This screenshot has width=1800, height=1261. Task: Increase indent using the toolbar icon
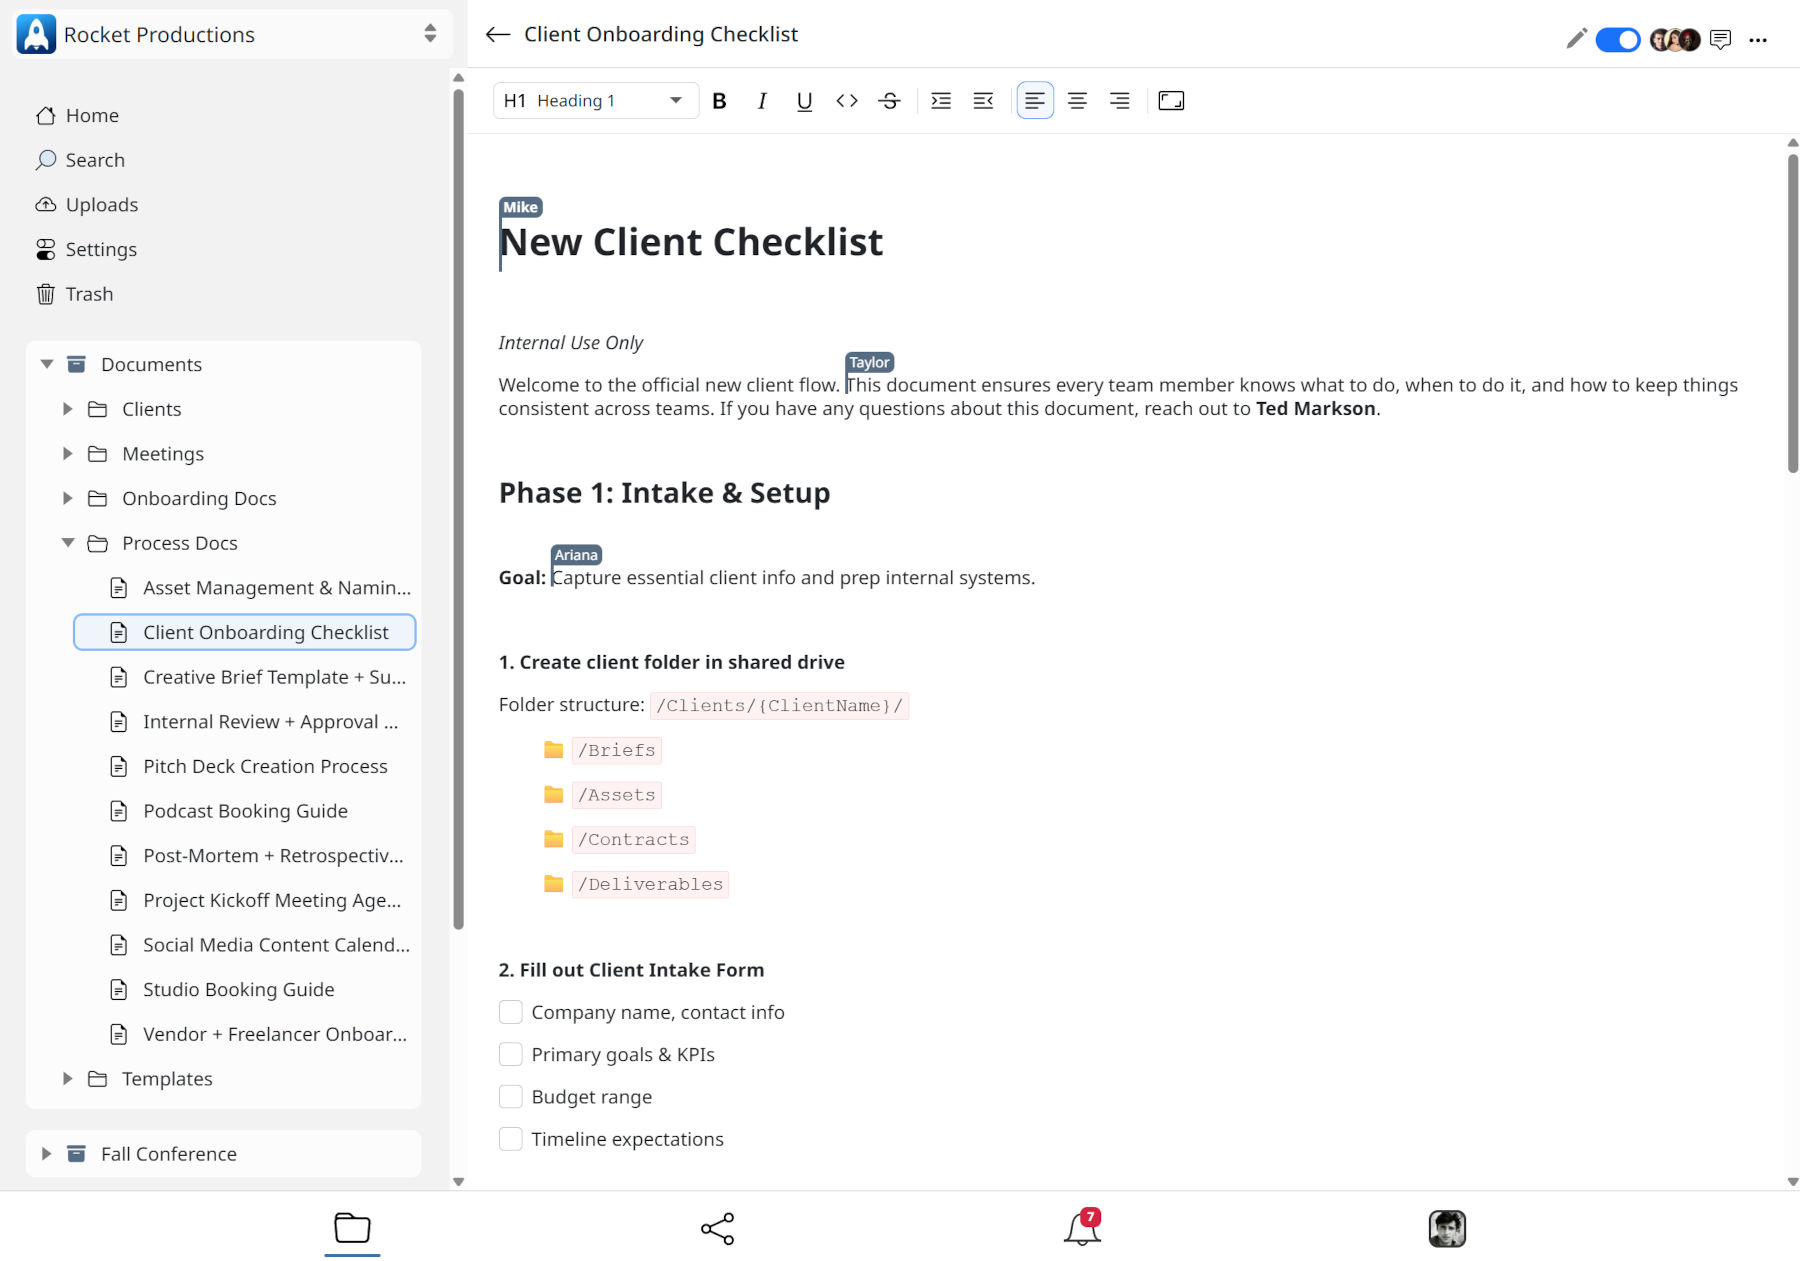point(940,101)
